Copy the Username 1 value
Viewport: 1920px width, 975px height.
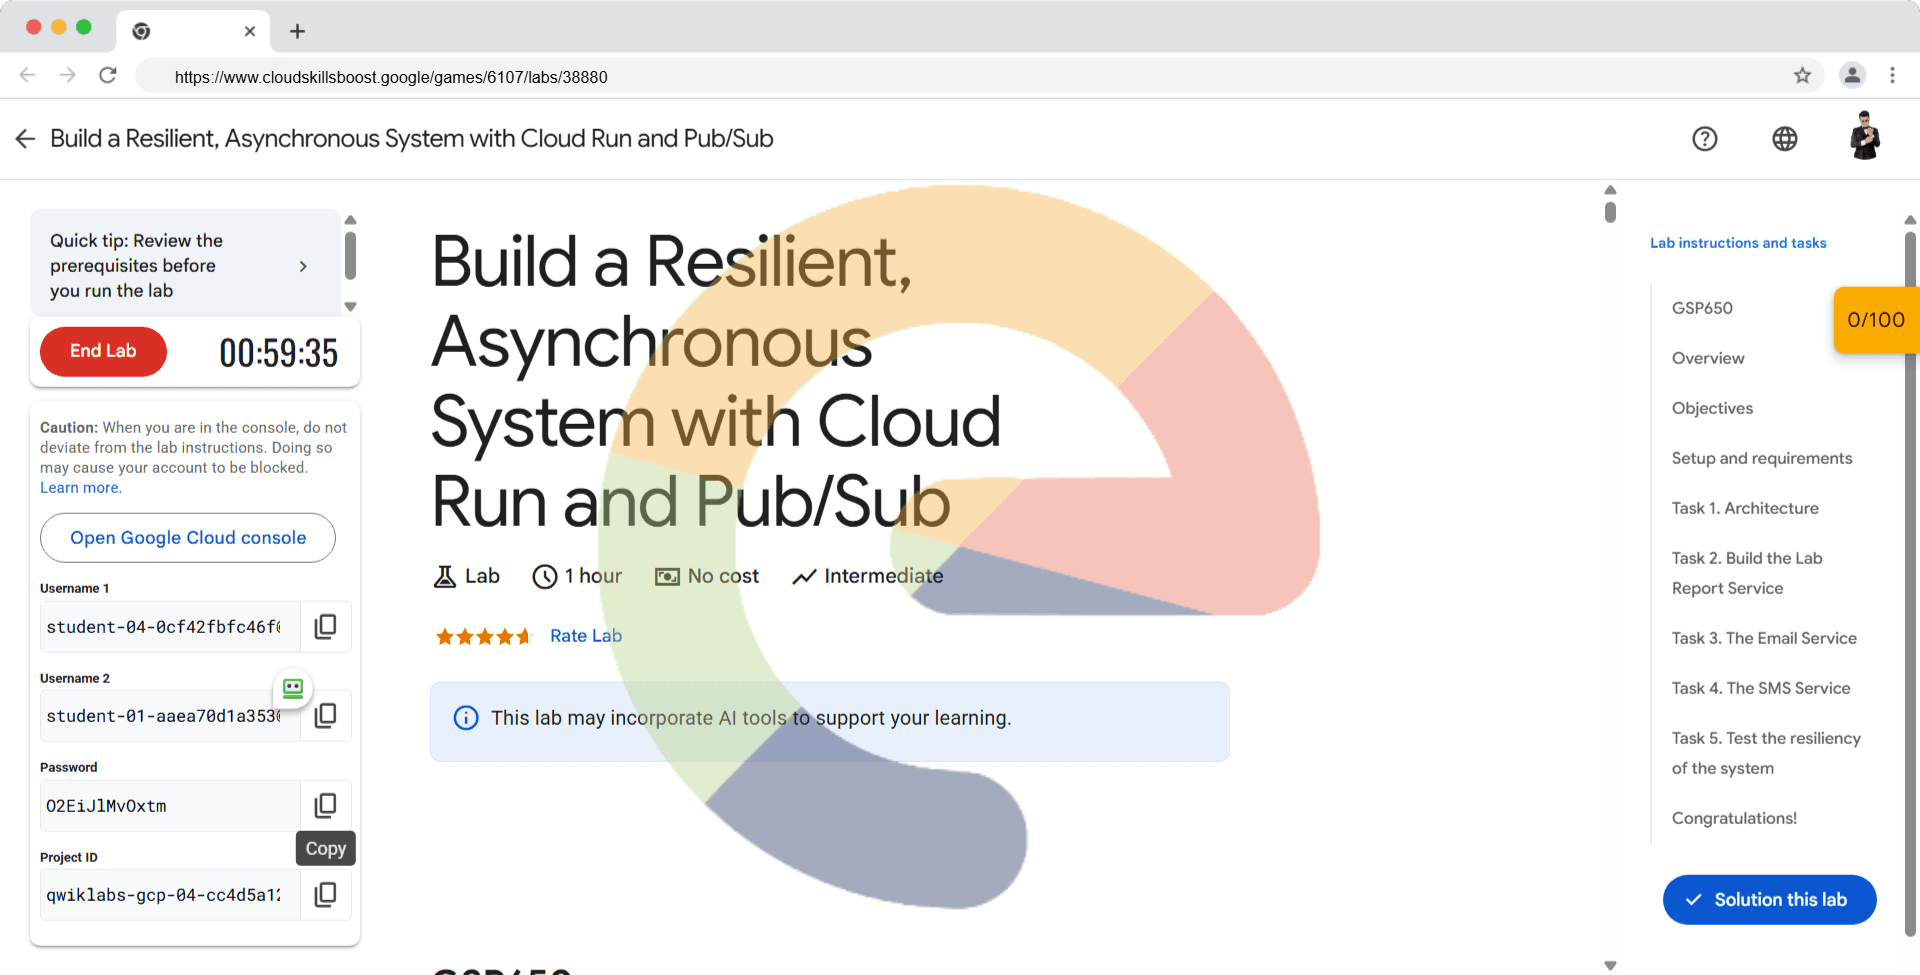click(x=325, y=627)
